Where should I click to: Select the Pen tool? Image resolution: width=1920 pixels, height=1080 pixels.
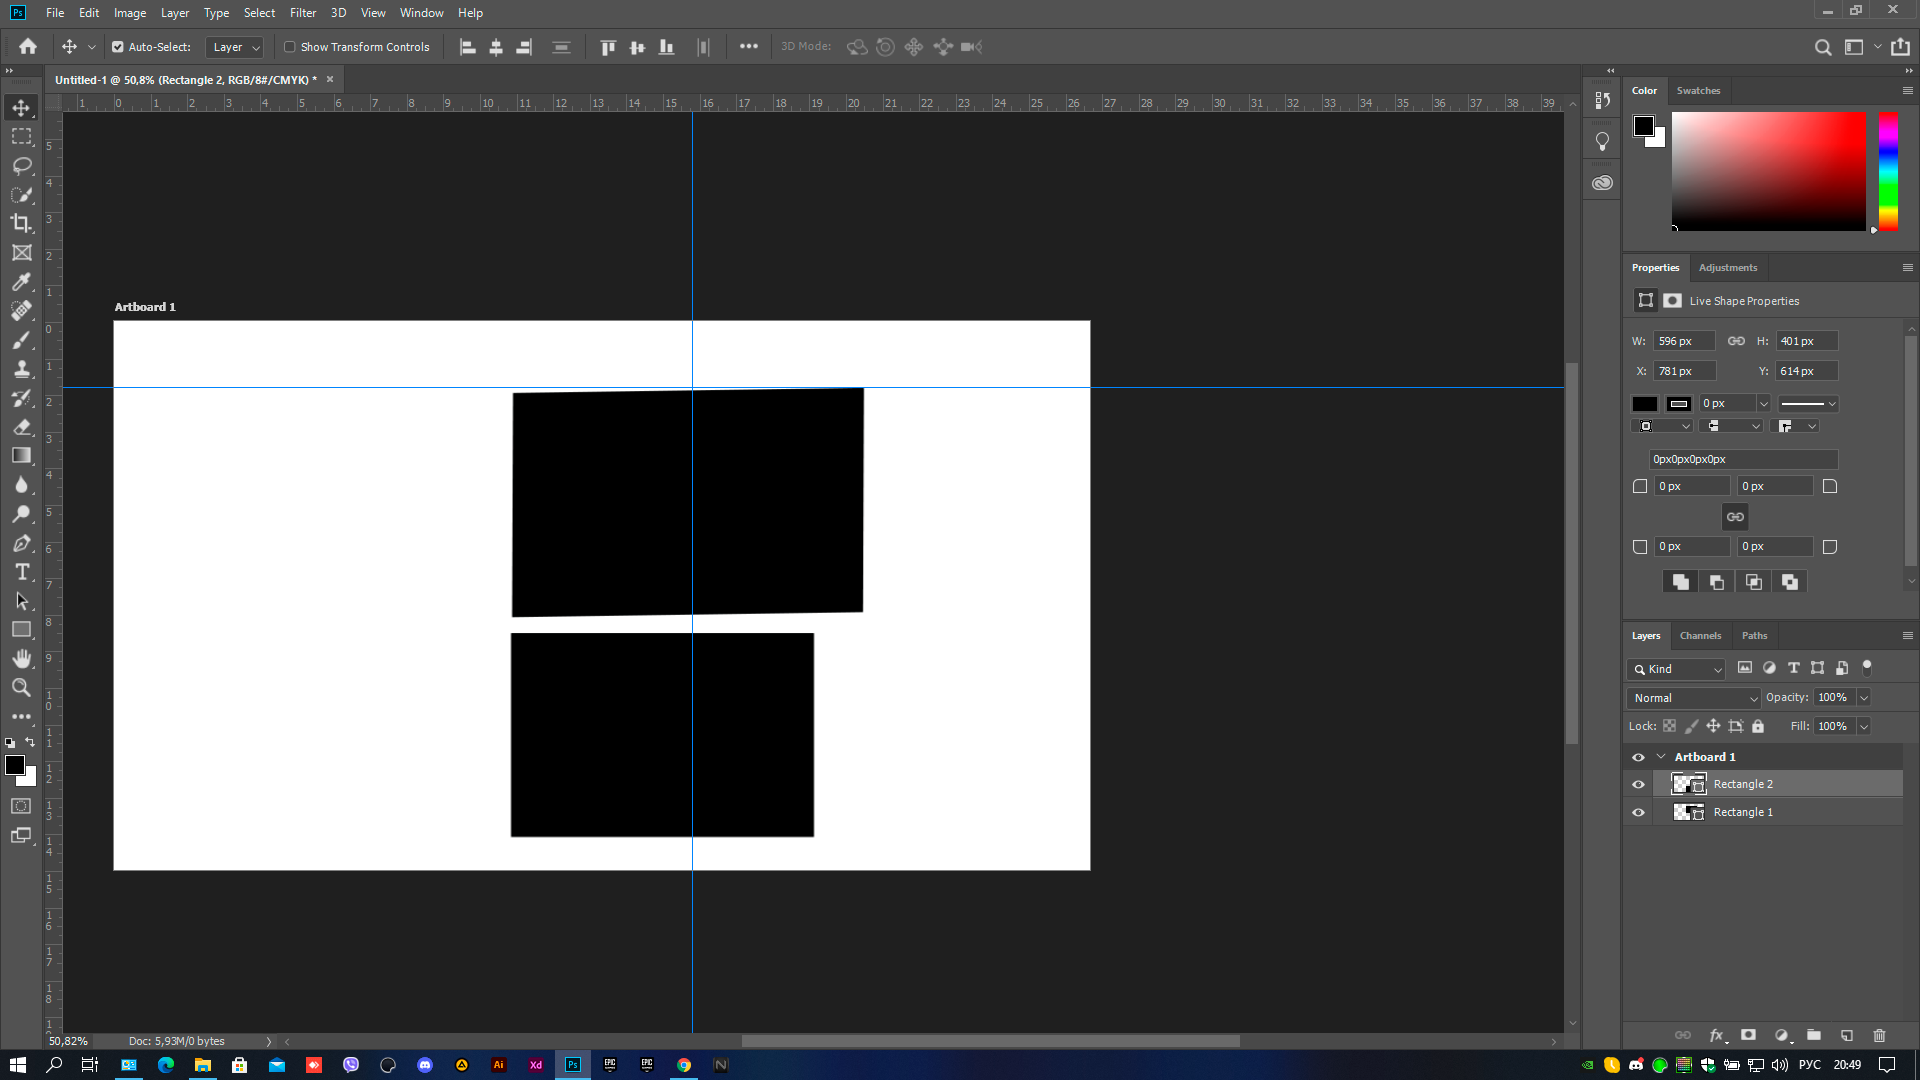coord(21,543)
